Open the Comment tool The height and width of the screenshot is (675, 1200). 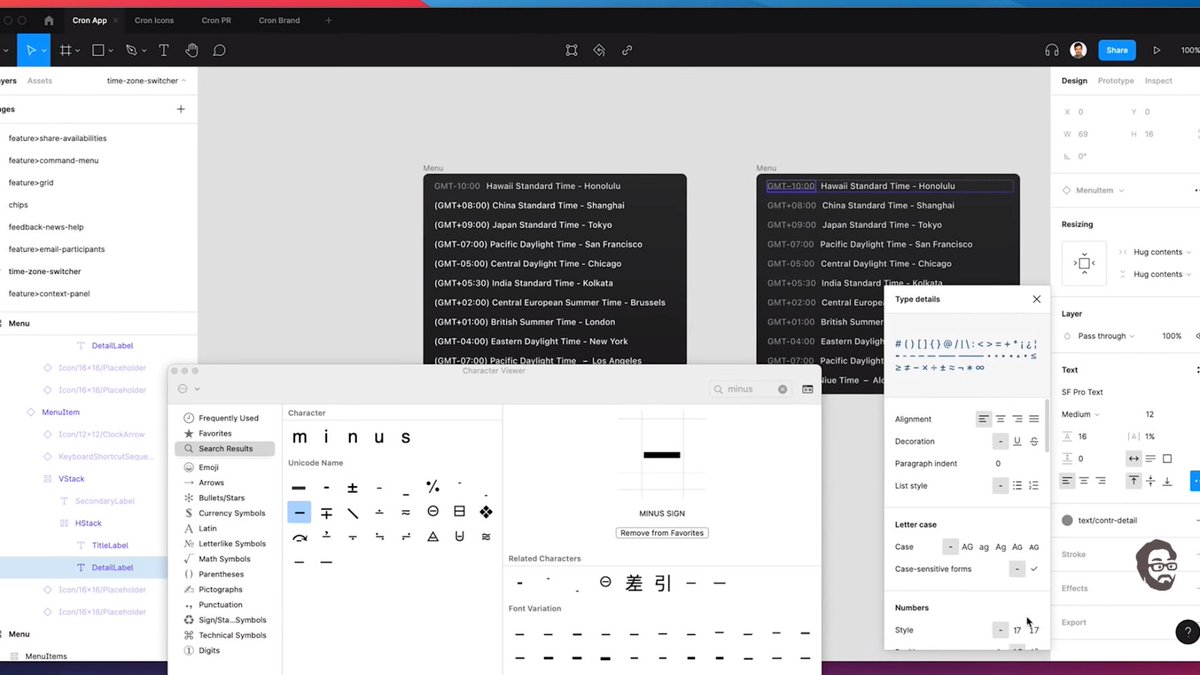(x=219, y=50)
